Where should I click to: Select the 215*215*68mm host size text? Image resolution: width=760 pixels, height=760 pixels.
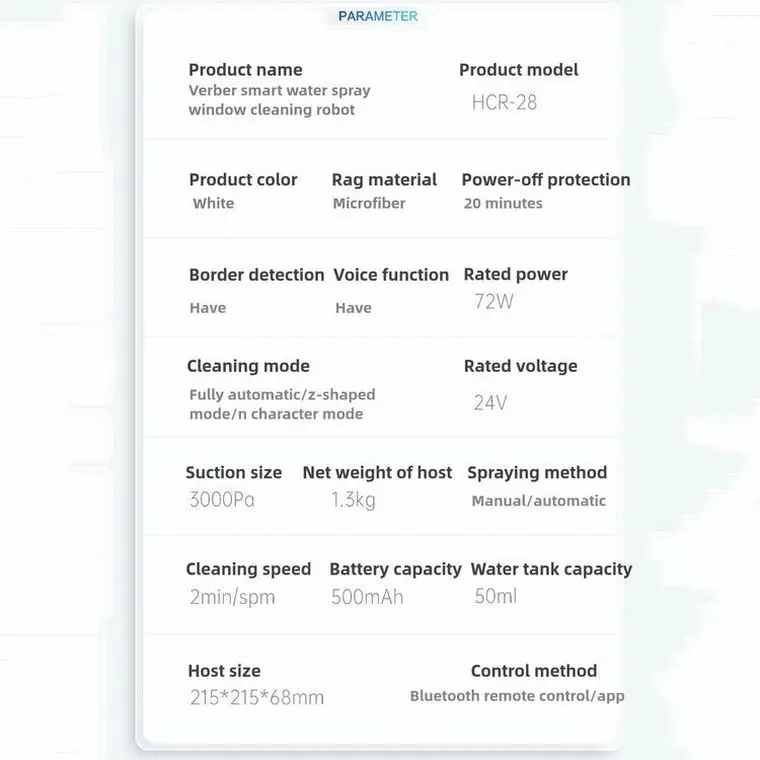256,698
